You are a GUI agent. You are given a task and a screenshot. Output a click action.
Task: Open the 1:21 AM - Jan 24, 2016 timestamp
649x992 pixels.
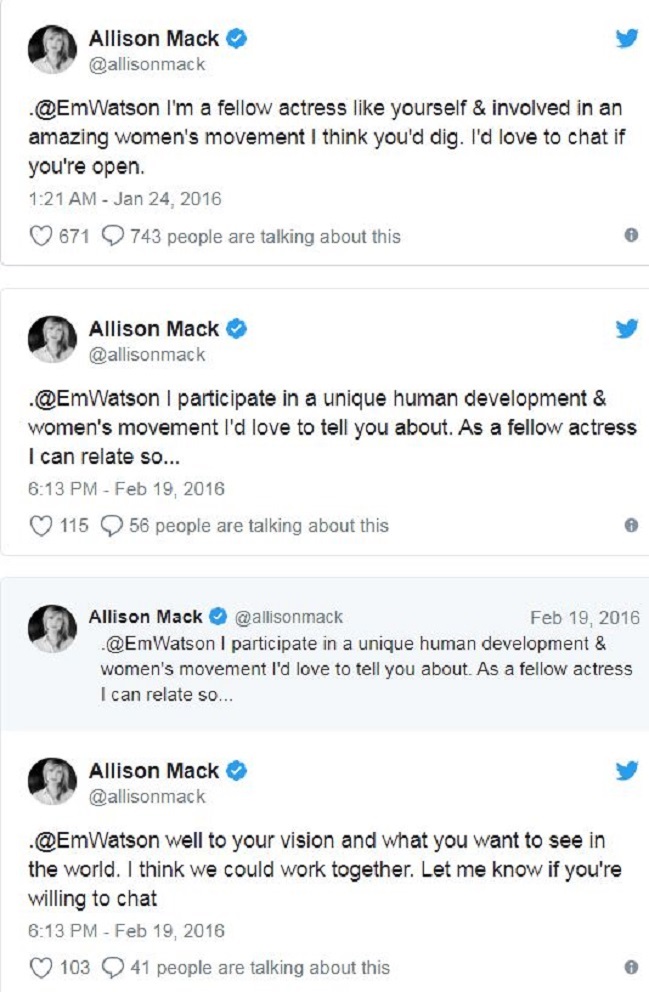pos(125,199)
